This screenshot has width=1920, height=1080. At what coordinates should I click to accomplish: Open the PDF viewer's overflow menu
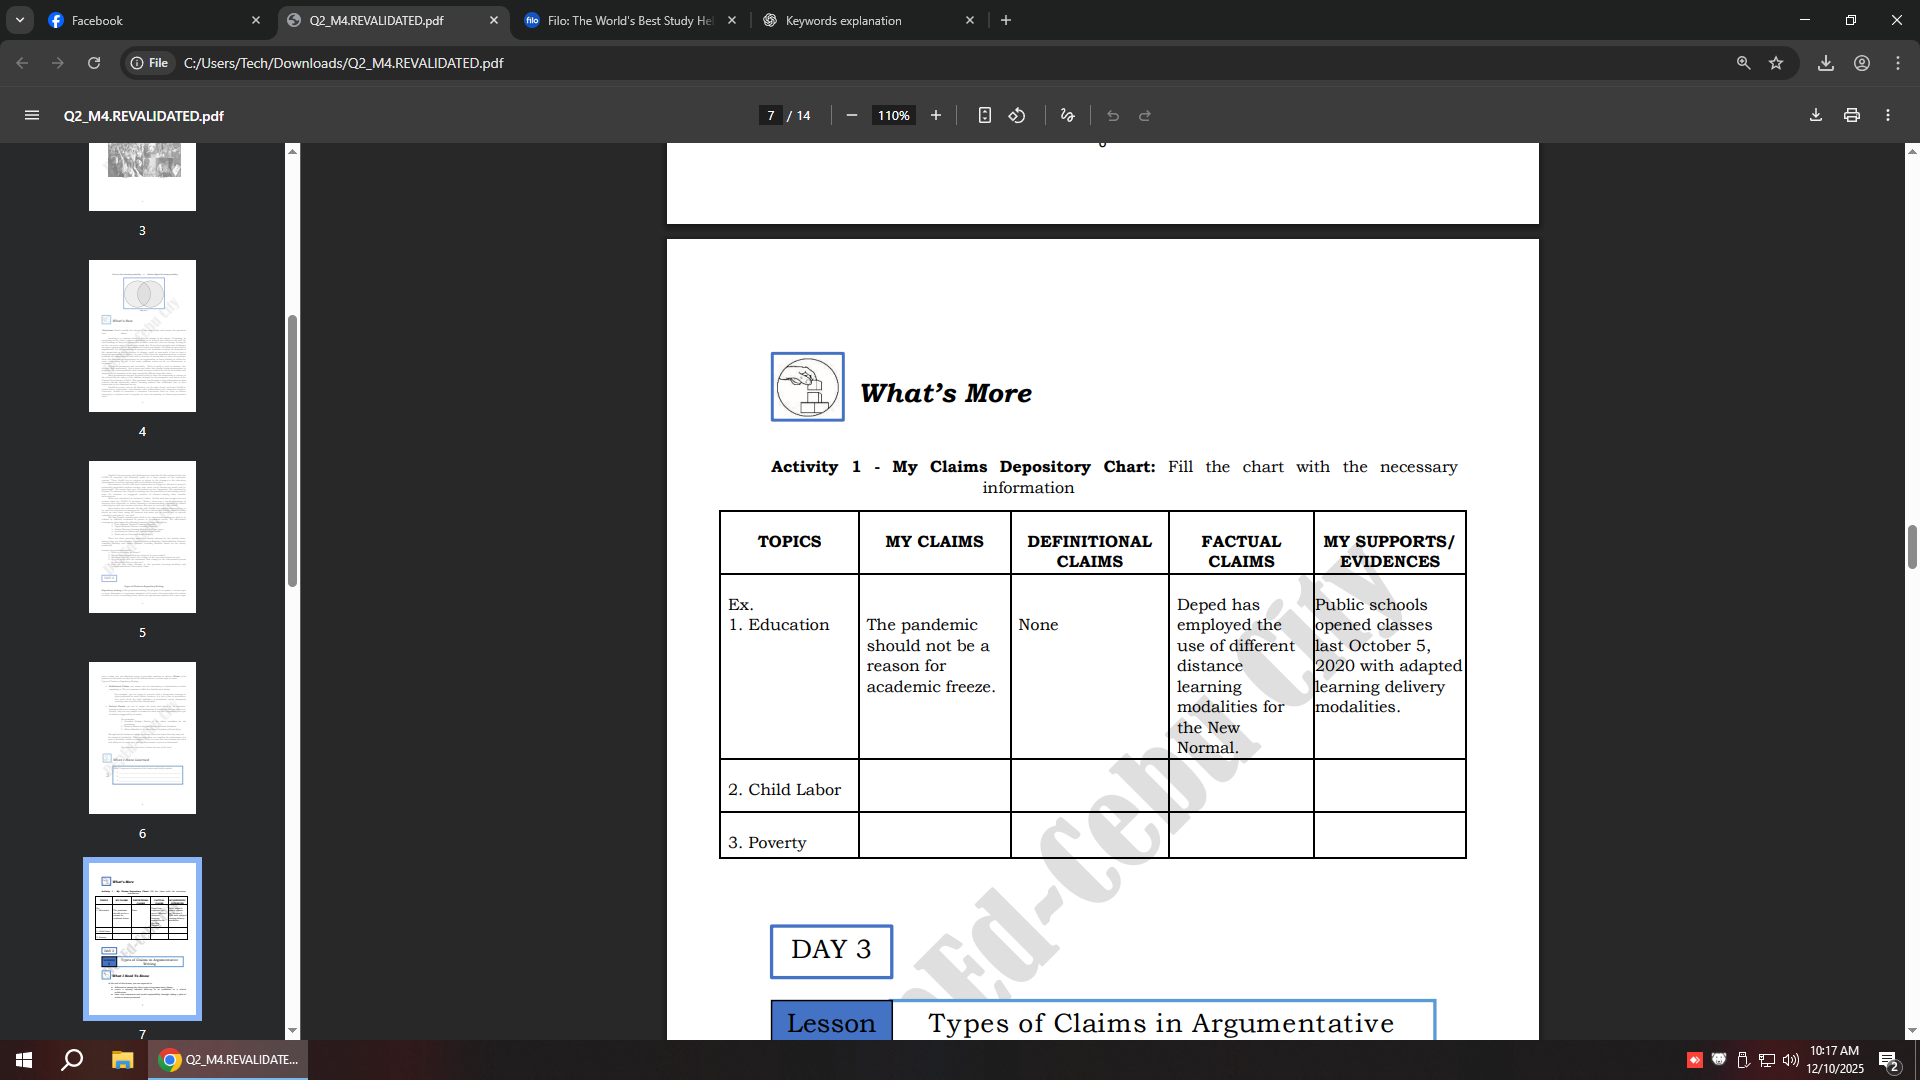click(x=1889, y=115)
